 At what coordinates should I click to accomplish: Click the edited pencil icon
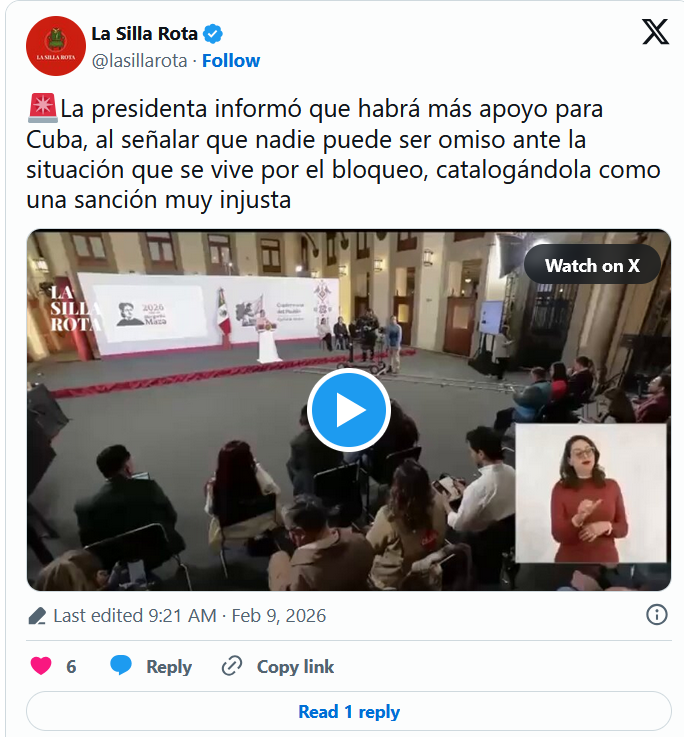37,616
